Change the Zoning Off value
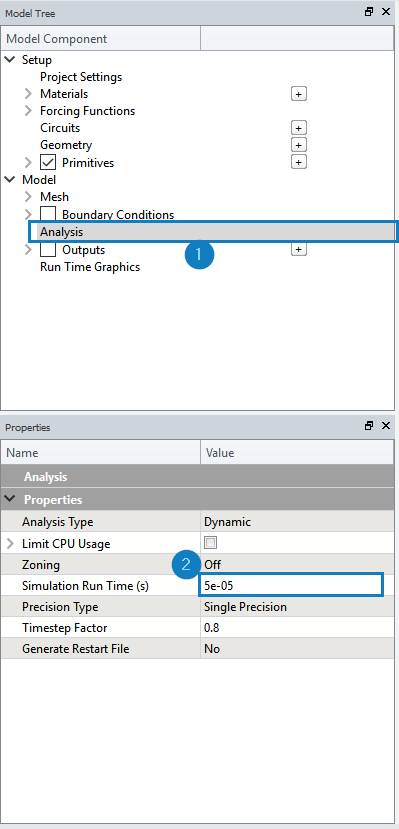Image resolution: width=399 pixels, height=829 pixels. (x=297, y=565)
